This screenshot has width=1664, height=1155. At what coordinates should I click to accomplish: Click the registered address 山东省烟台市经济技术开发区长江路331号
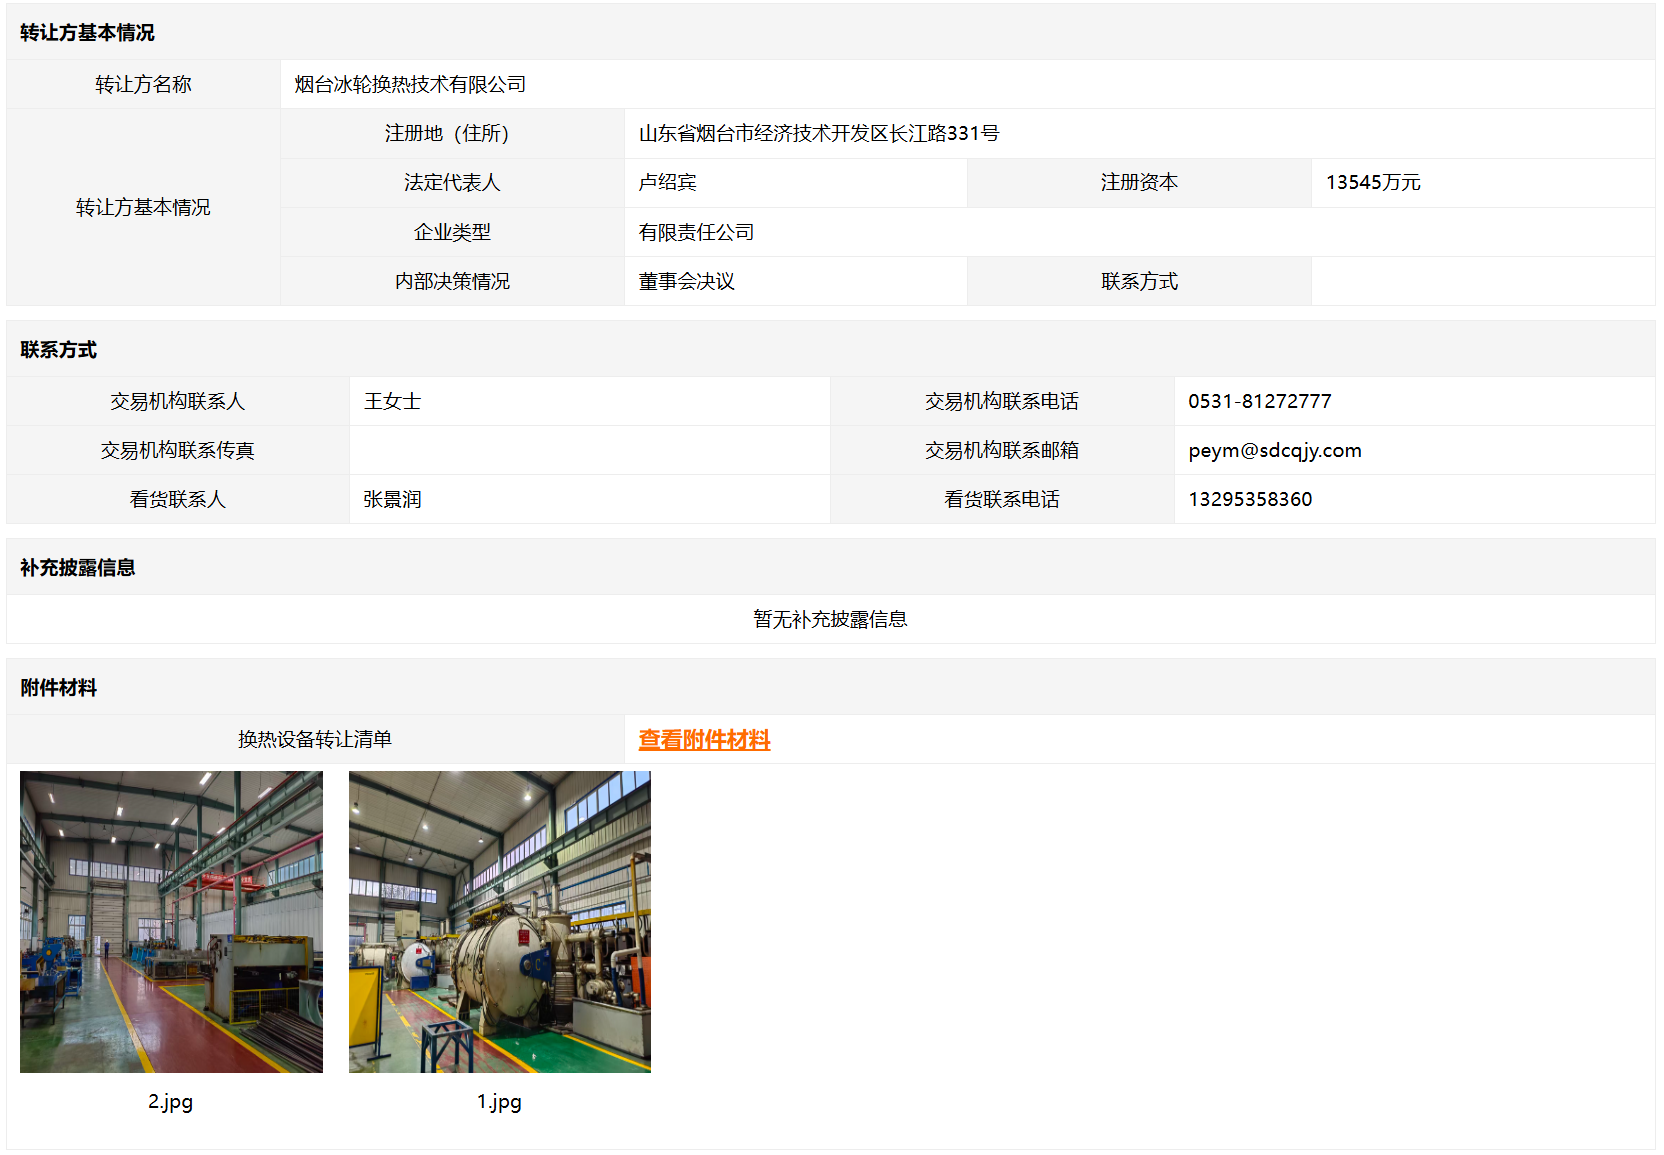[818, 134]
